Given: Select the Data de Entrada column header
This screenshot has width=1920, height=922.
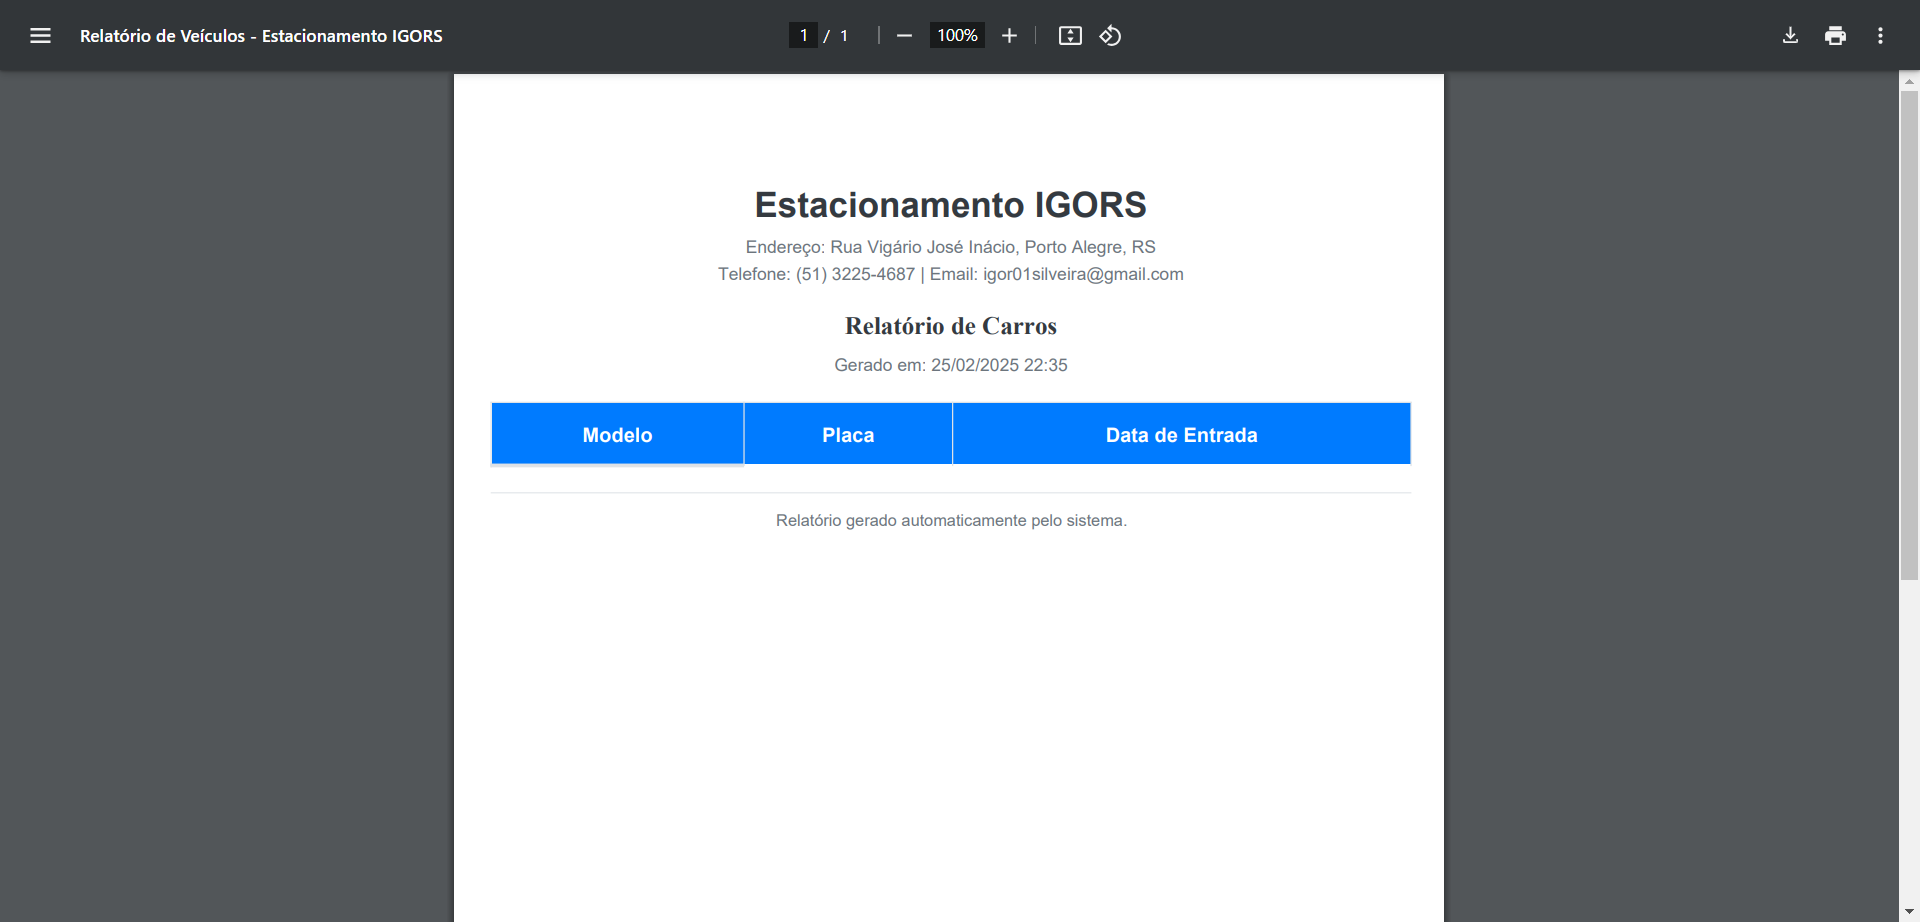Looking at the screenshot, I should [1181, 434].
